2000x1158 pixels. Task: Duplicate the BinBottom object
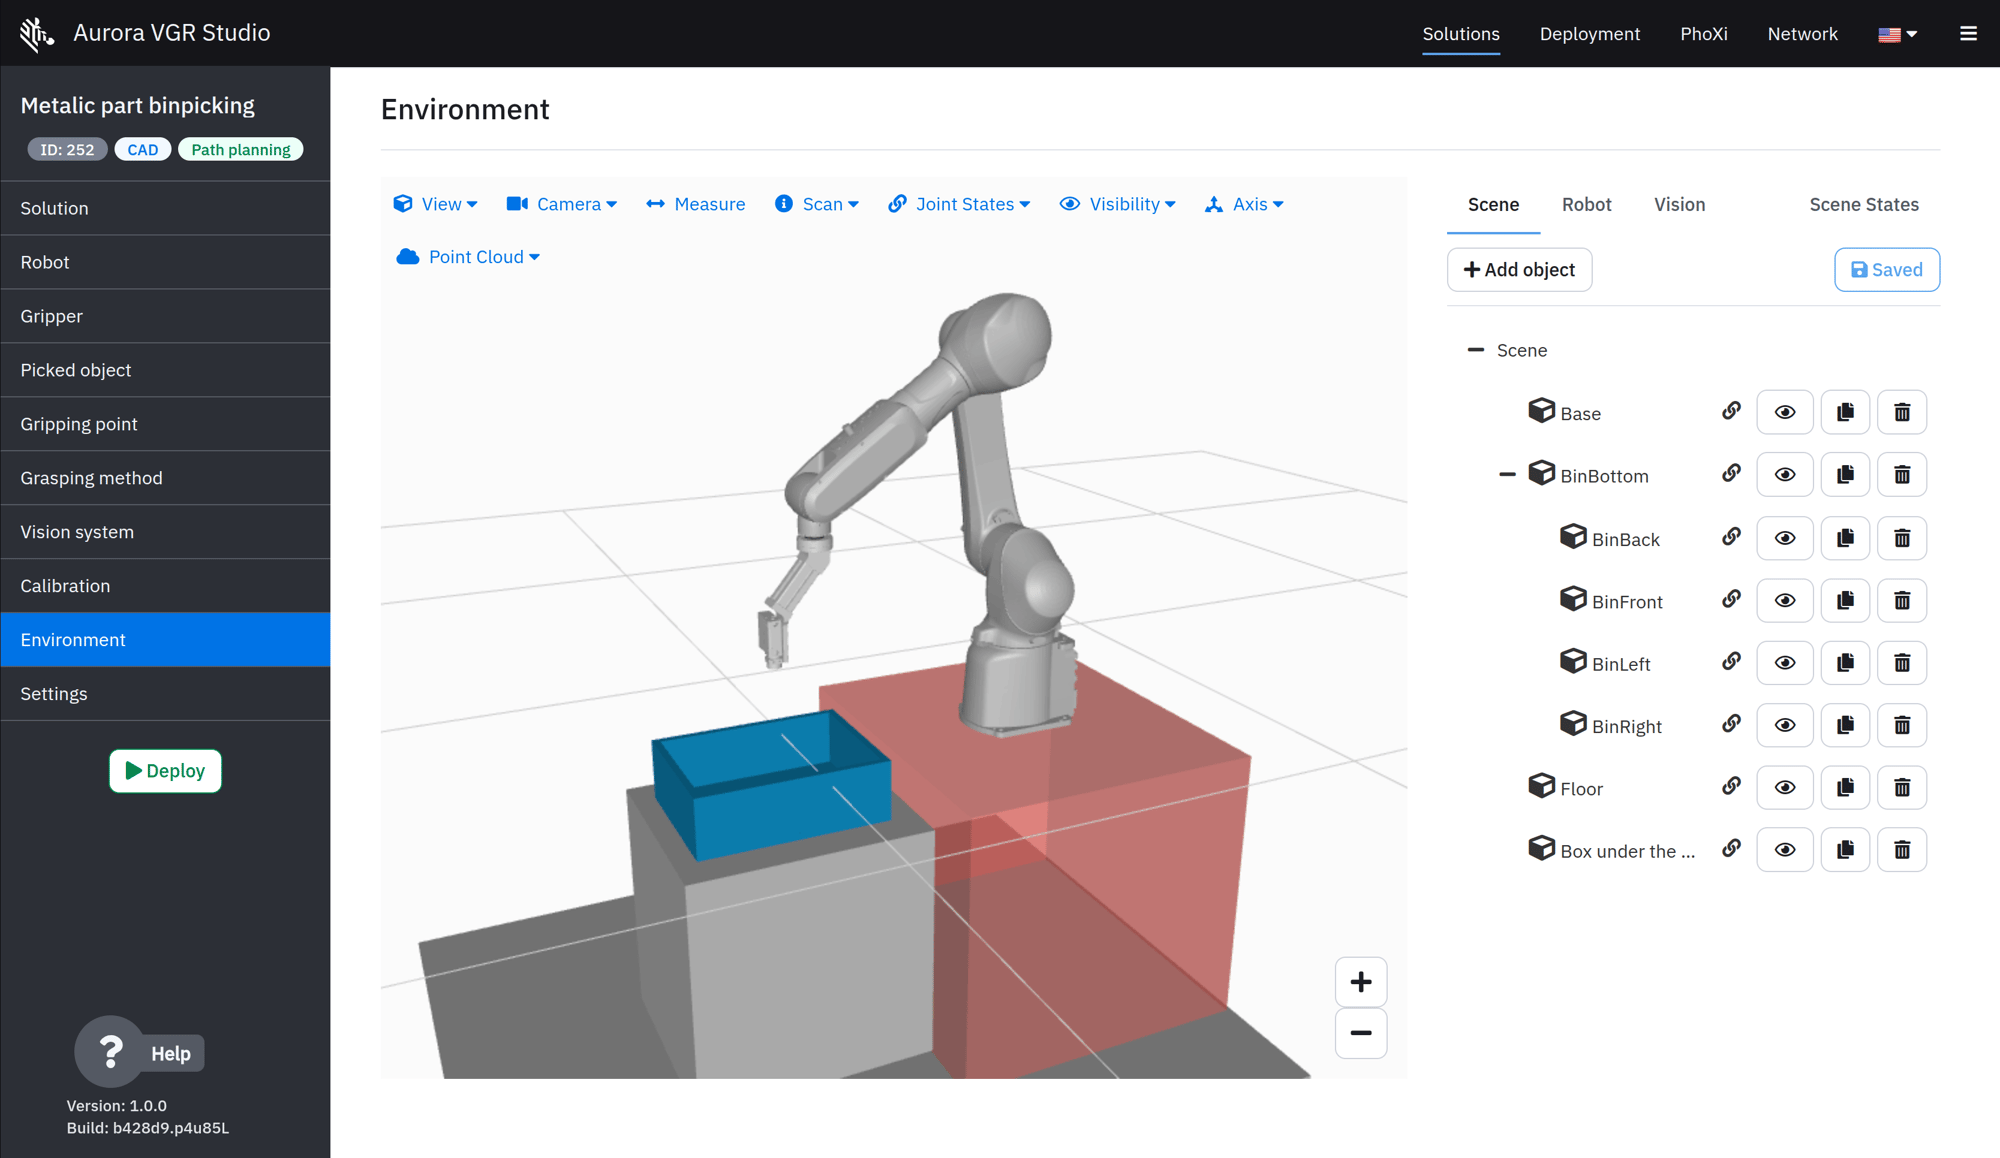click(1845, 475)
